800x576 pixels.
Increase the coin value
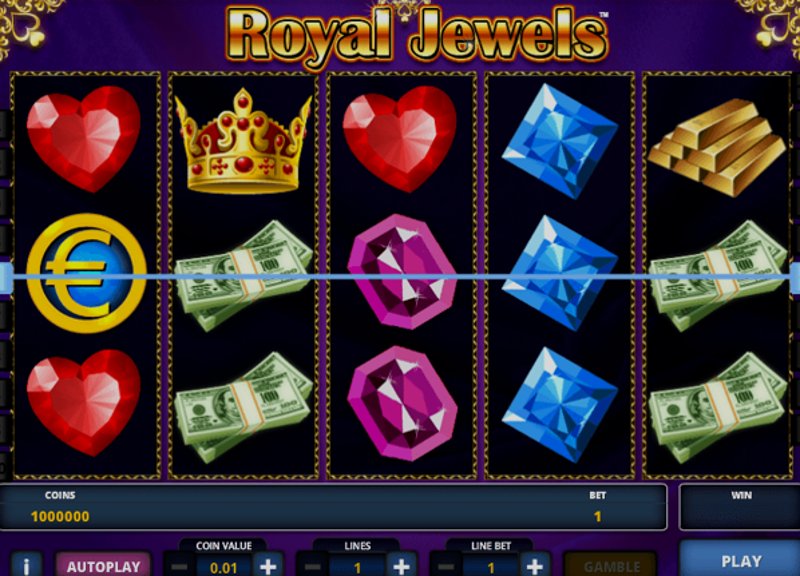coord(268,566)
